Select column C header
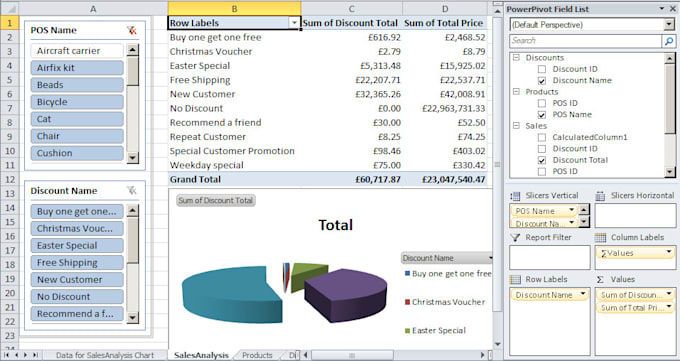 tap(352, 9)
